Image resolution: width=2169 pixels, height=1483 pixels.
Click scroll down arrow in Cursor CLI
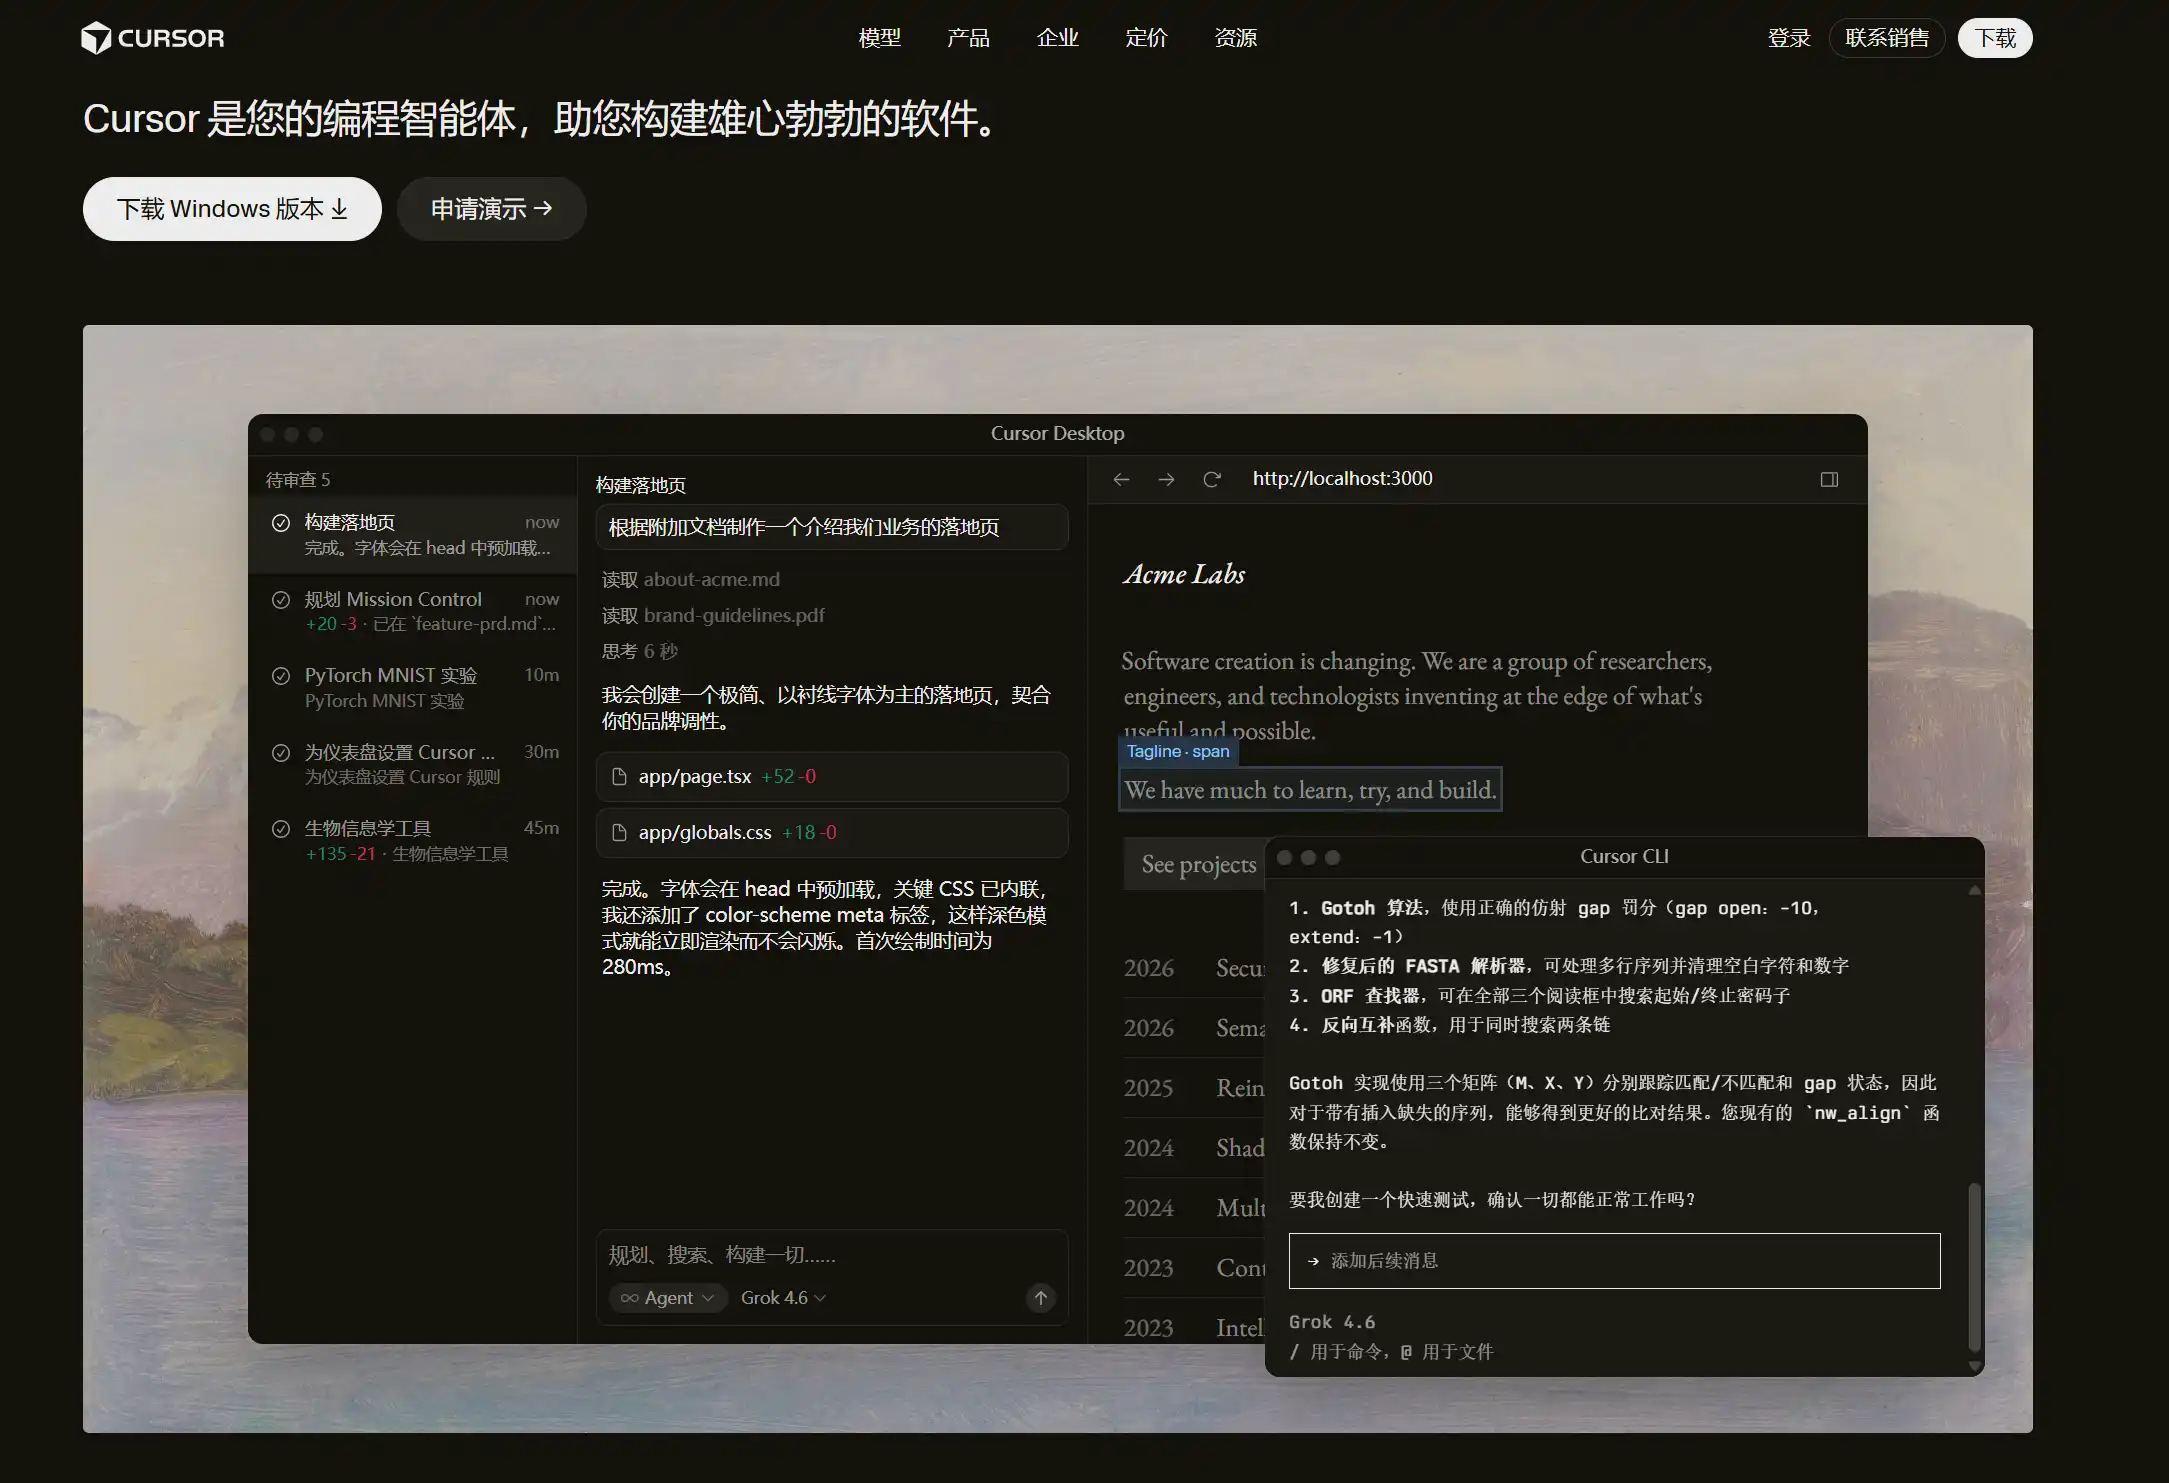tap(1974, 1365)
